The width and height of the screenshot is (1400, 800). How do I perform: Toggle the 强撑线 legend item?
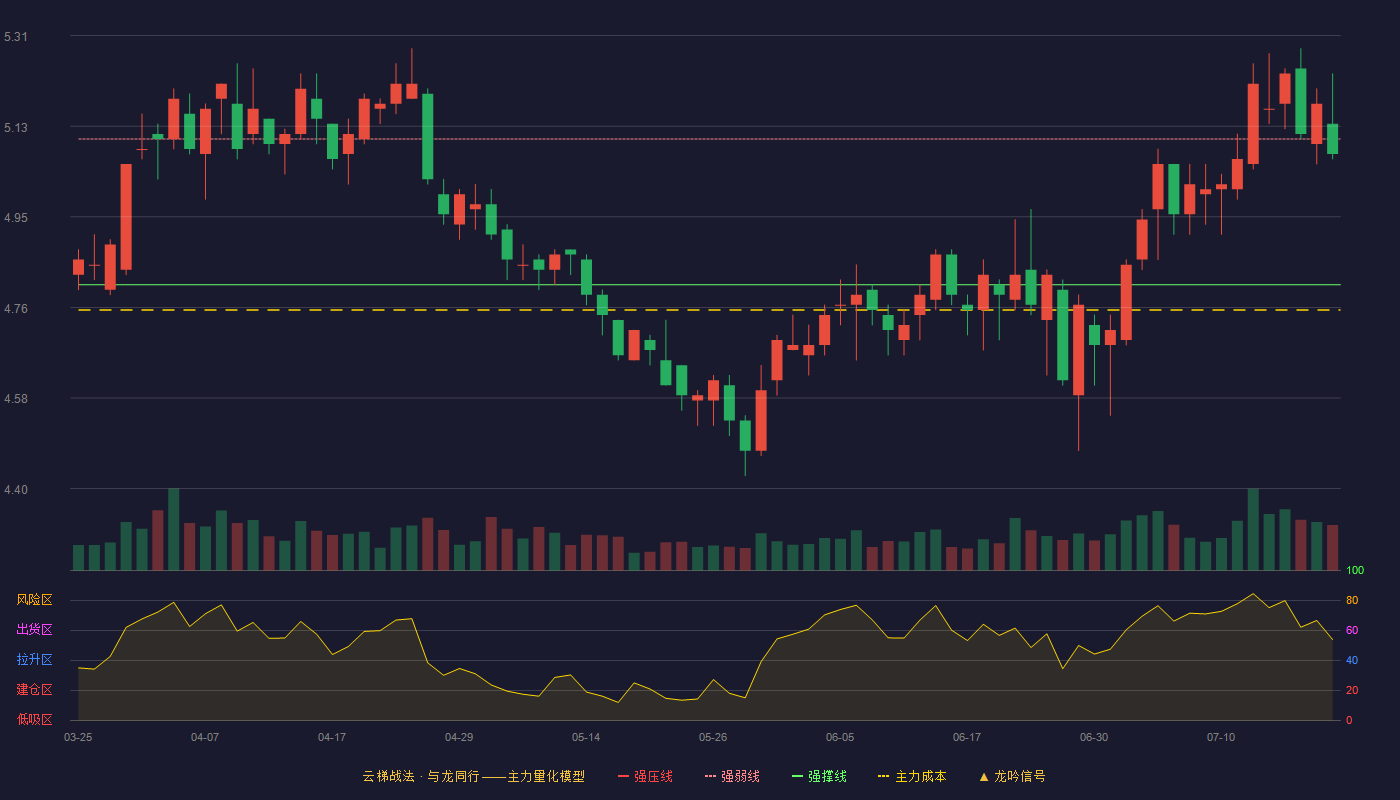pyautogui.click(x=819, y=776)
